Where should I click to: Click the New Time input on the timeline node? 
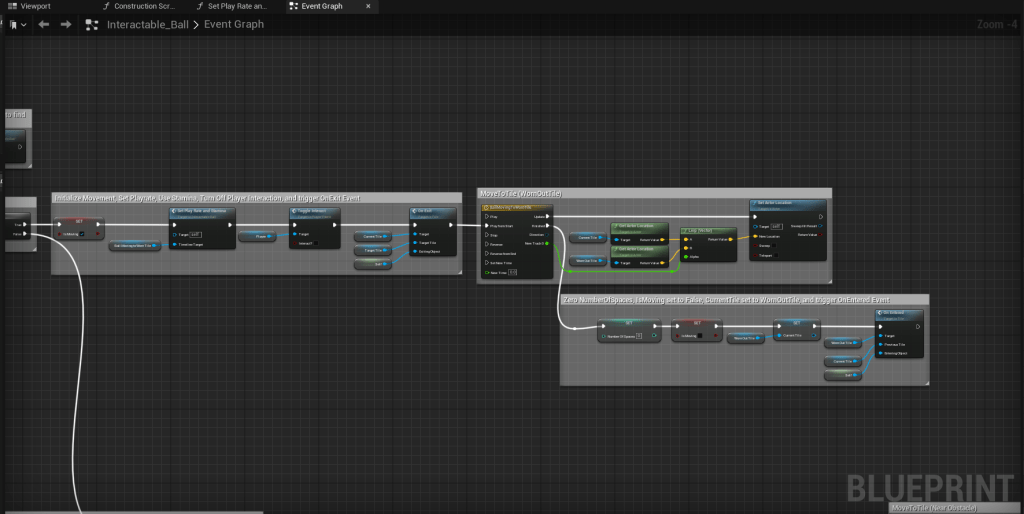coord(513,272)
